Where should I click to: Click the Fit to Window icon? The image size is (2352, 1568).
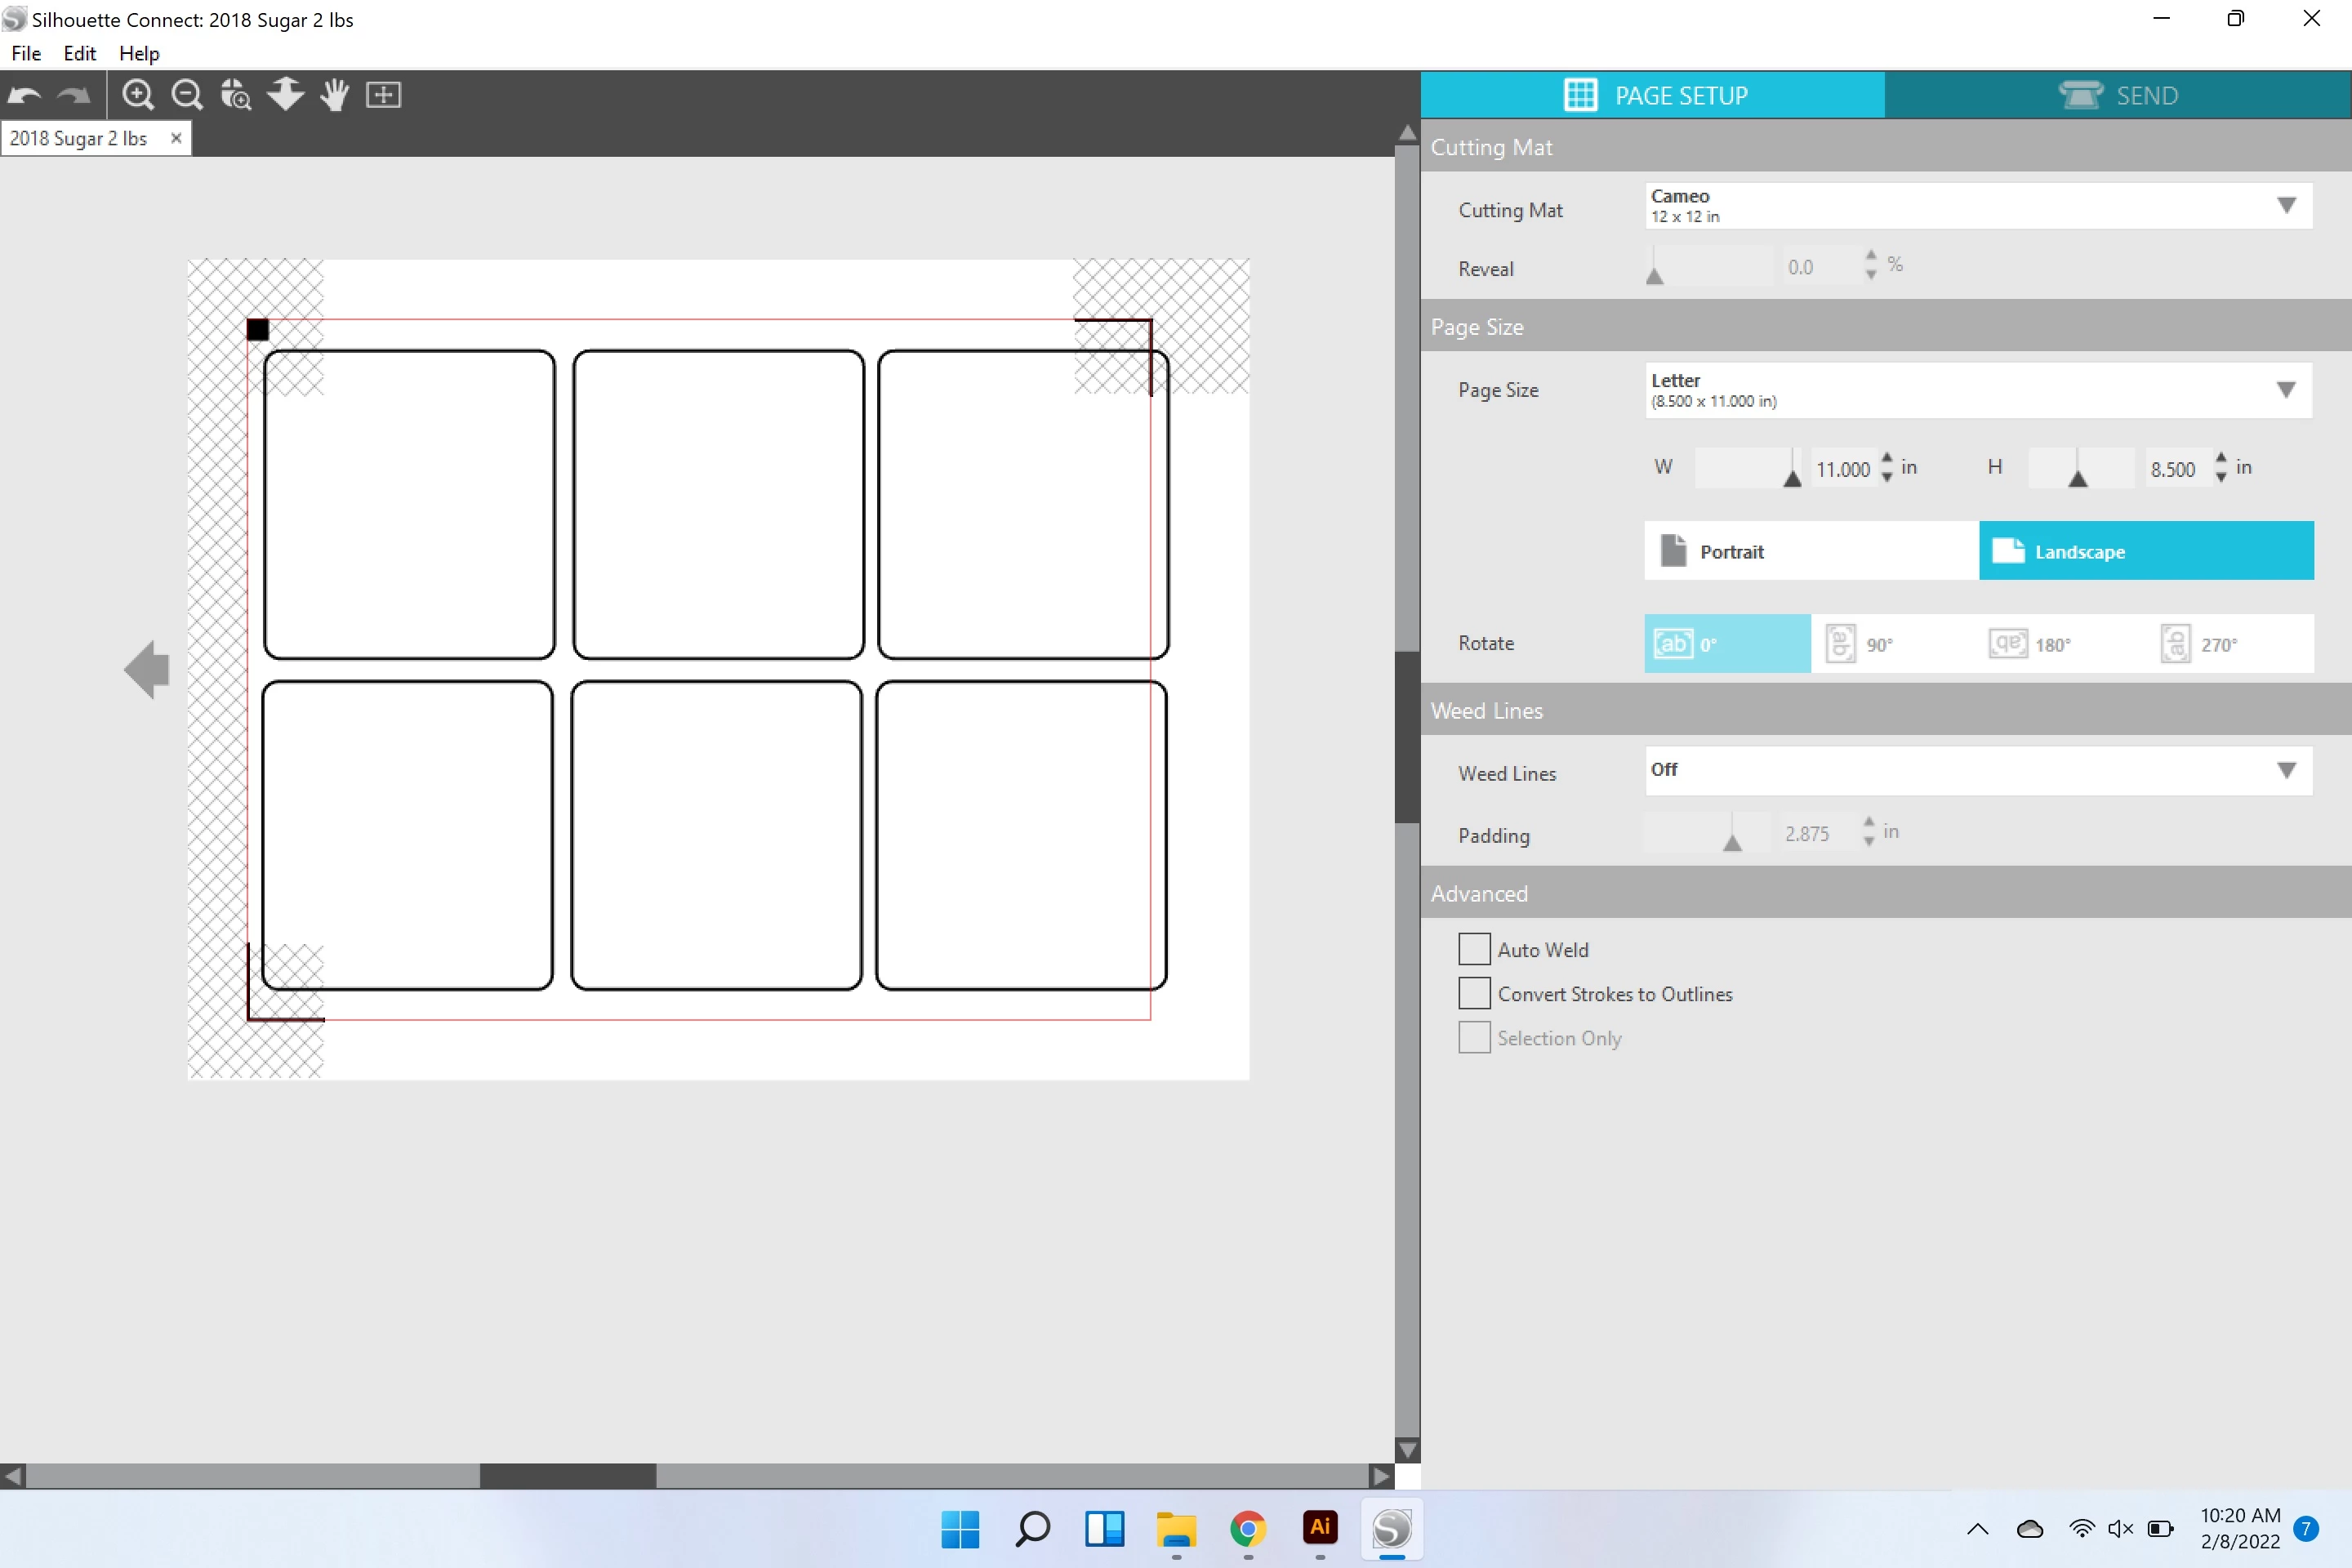(383, 95)
